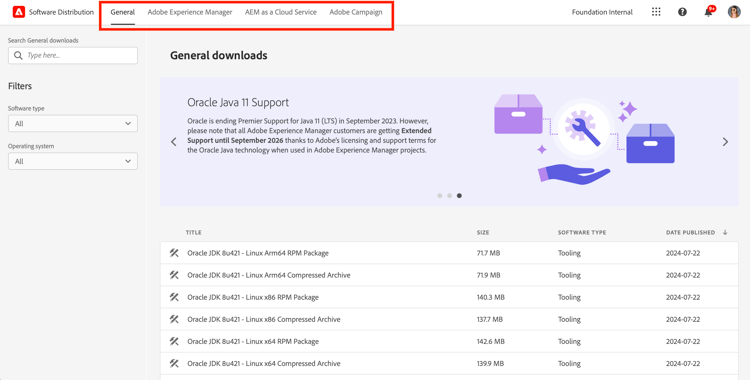Open Oracle JDK 8u421 Linux x86 RPM Package

(x=253, y=297)
